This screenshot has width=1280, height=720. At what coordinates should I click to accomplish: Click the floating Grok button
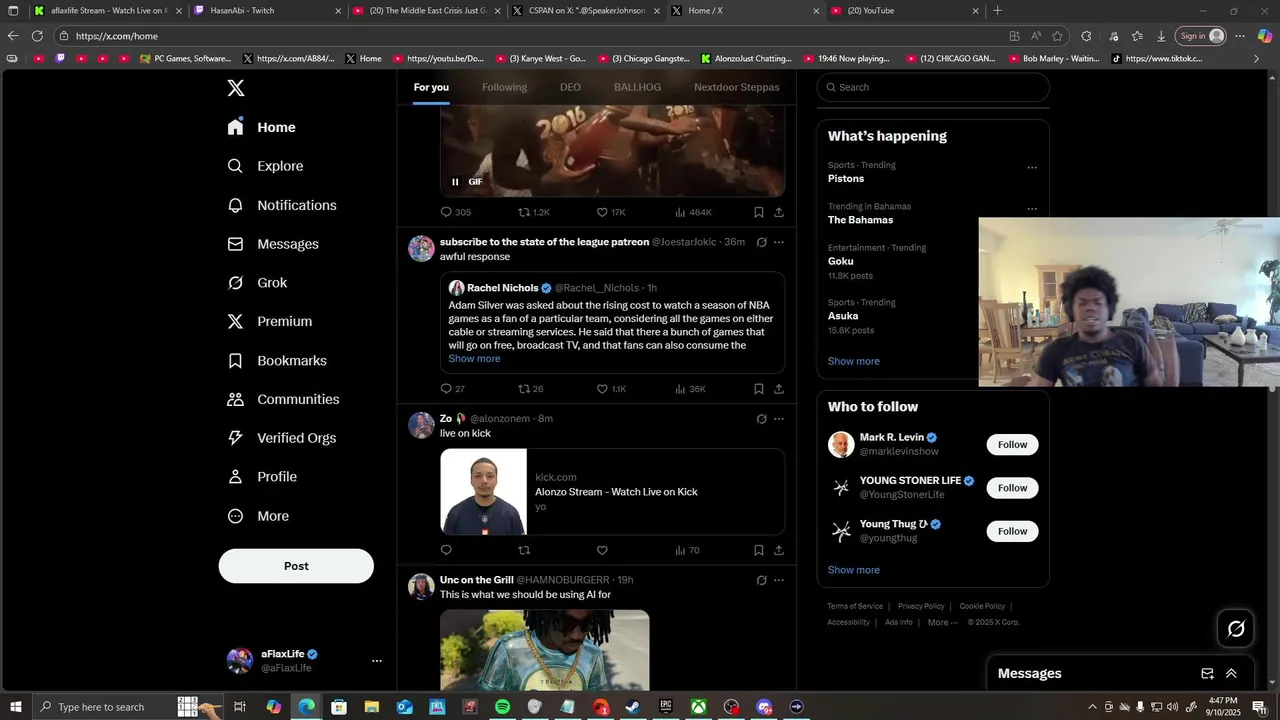(x=1236, y=629)
